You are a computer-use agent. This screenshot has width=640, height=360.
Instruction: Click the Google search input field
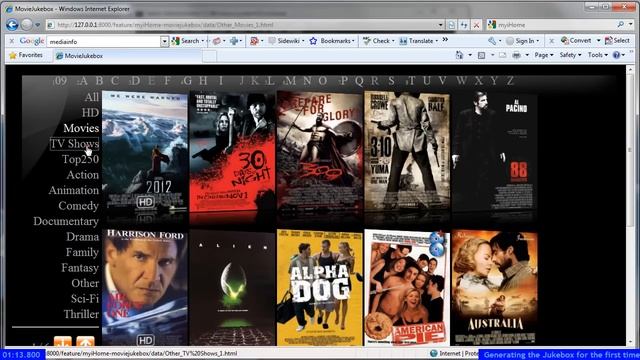(x=103, y=41)
